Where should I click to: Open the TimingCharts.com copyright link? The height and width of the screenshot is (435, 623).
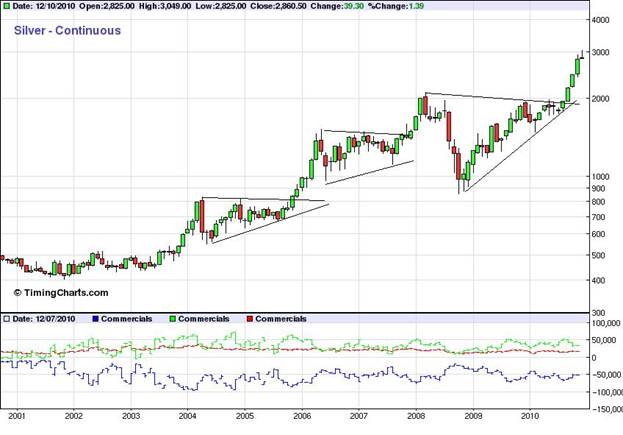pos(61,293)
